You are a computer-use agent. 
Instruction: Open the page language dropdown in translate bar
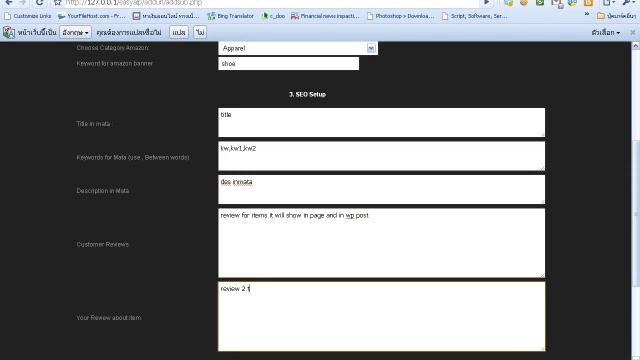tap(76, 32)
